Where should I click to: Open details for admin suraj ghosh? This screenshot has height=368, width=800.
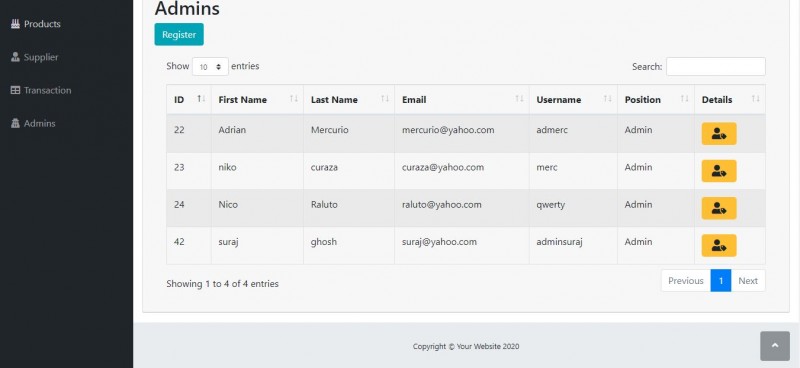tap(718, 246)
